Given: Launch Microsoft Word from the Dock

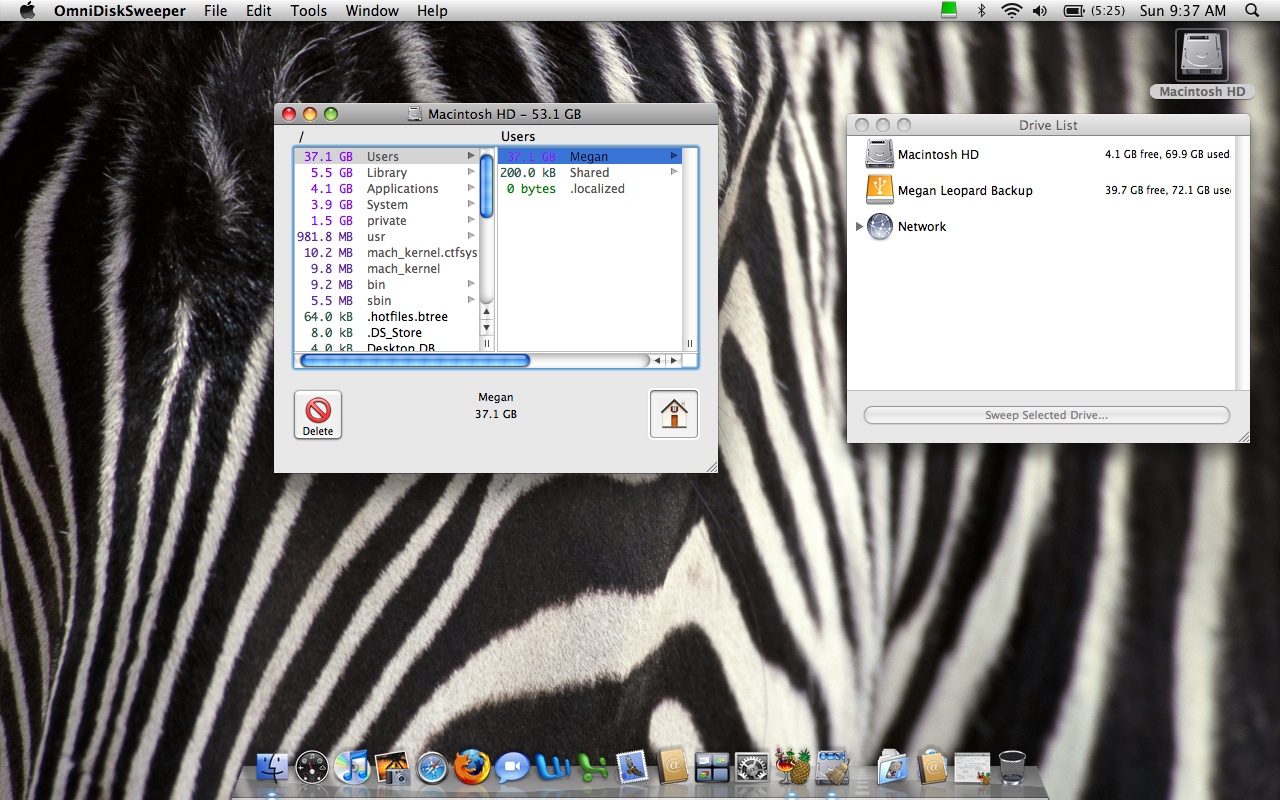Looking at the screenshot, I should point(552,767).
